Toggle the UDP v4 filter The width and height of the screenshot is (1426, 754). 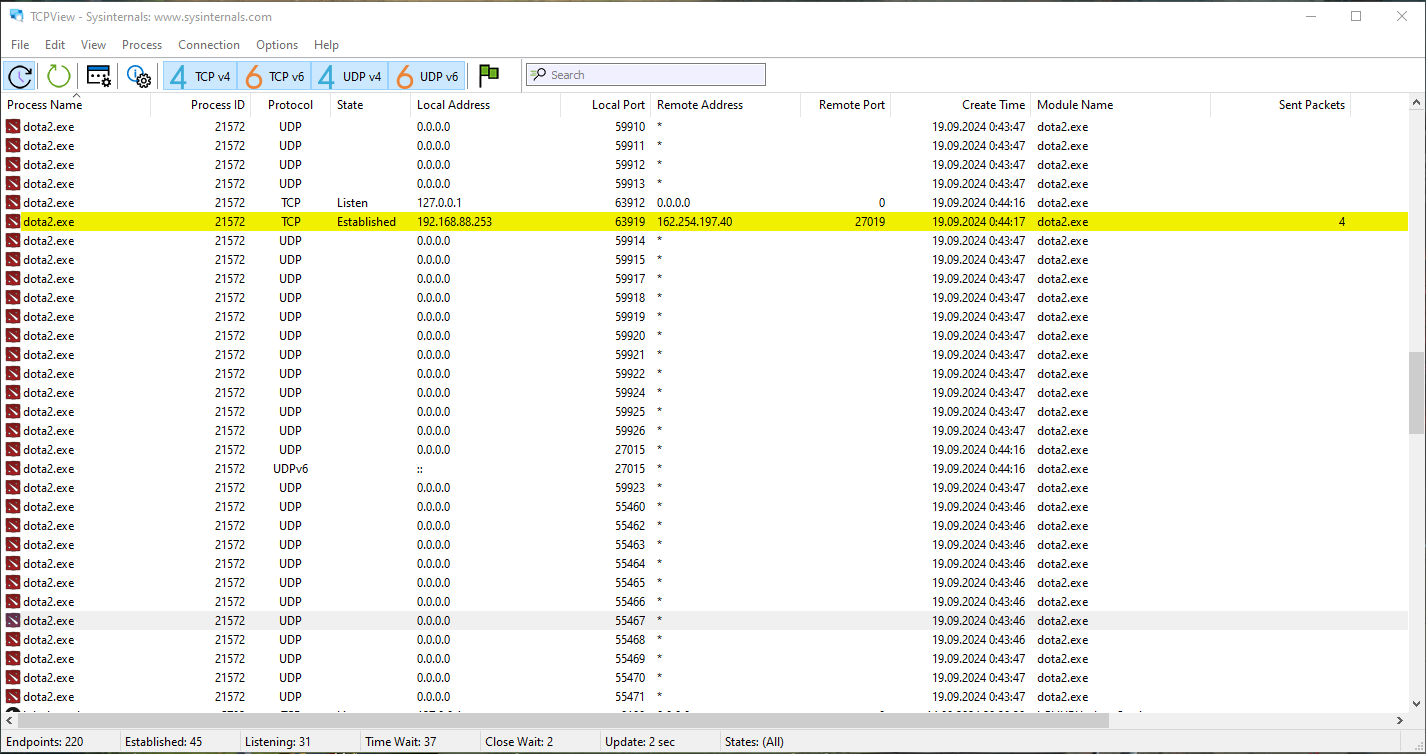click(x=350, y=76)
